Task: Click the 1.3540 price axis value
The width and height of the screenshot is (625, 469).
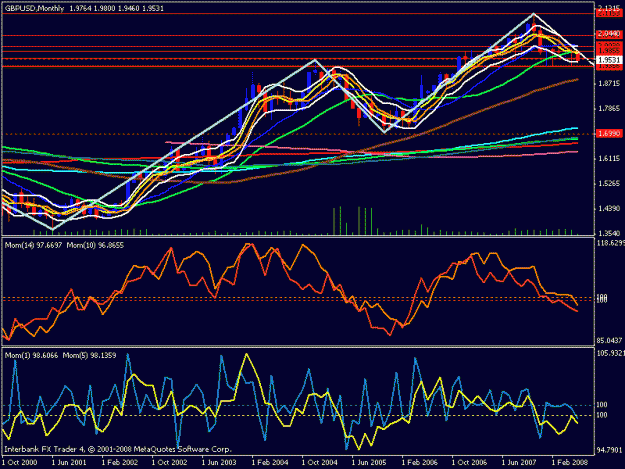Action: click(609, 234)
